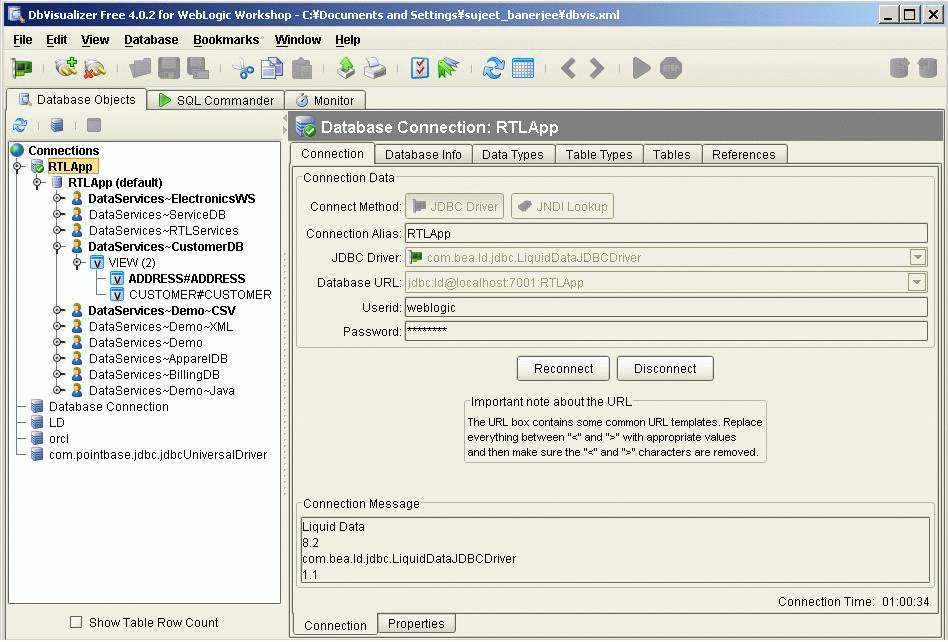Select the JDBC Driver connect method button

click(x=455, y=207)
